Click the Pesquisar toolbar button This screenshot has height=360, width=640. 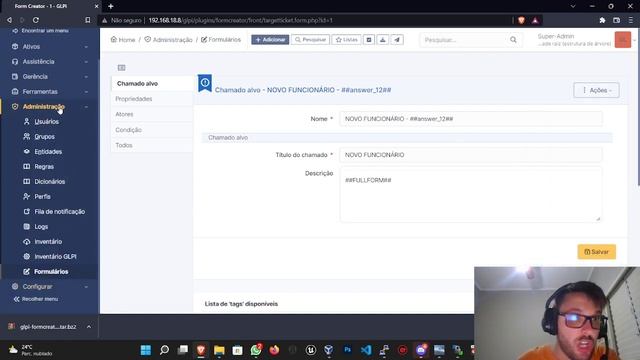(x=310, y=40)
